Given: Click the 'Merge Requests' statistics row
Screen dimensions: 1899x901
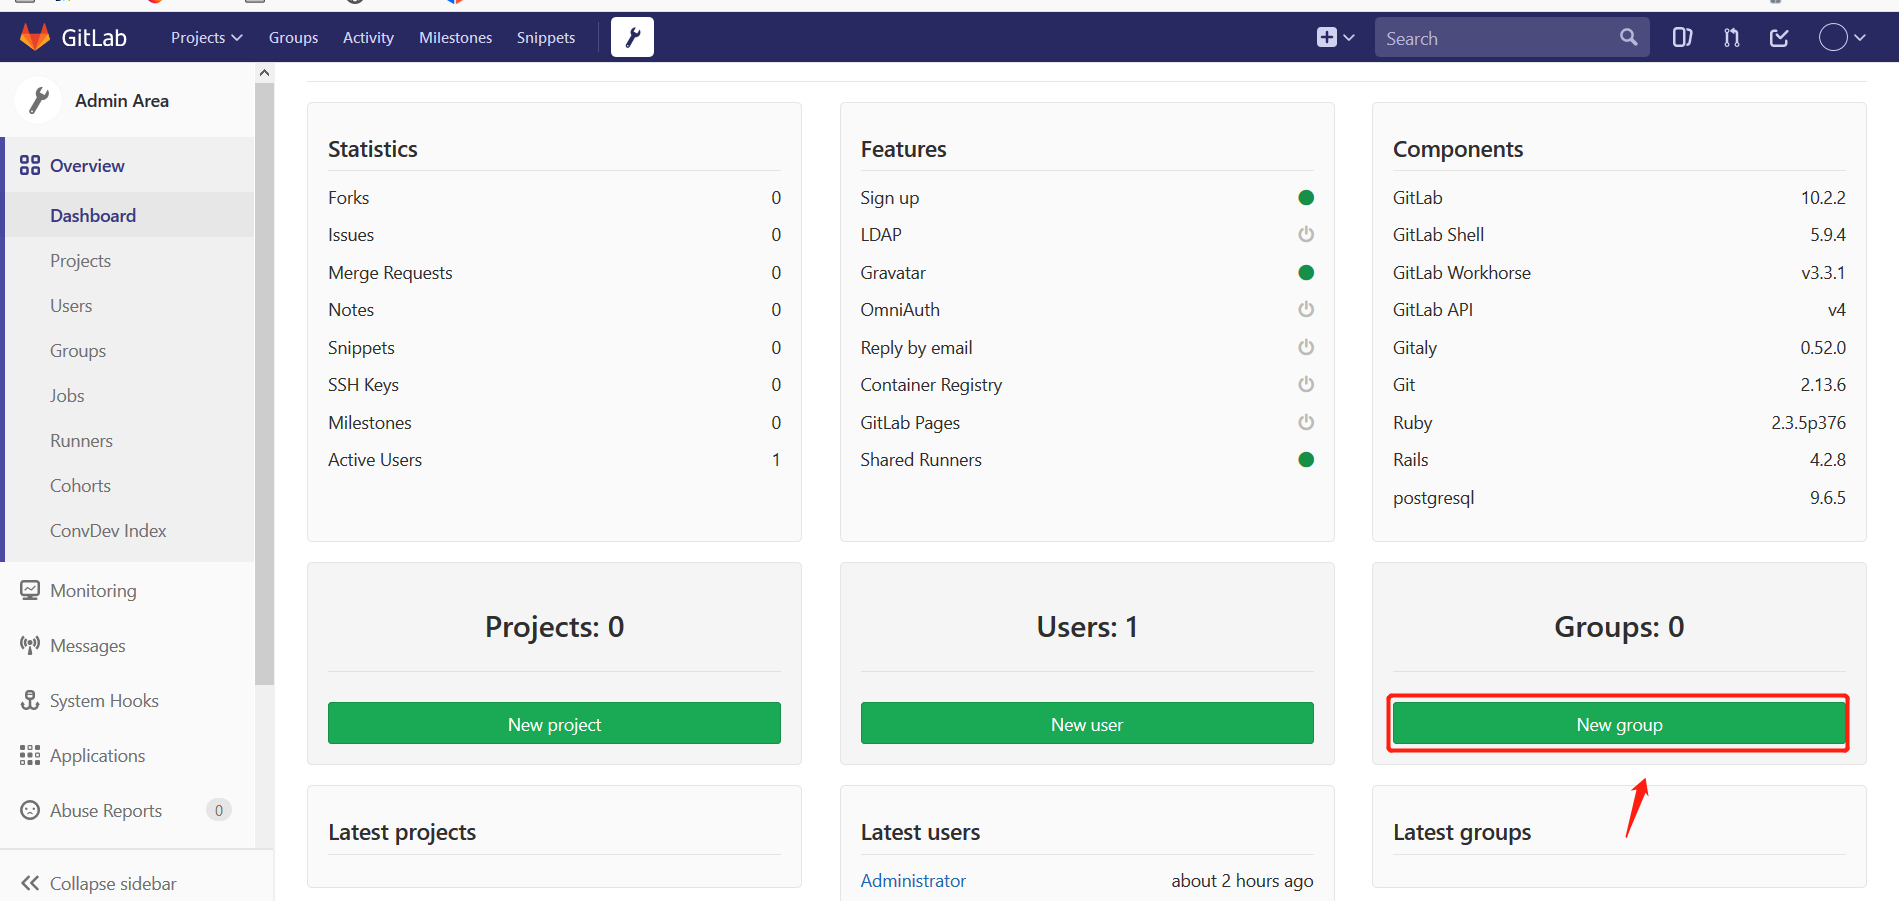Looking at the screenshot, I should tap(554, 272).
